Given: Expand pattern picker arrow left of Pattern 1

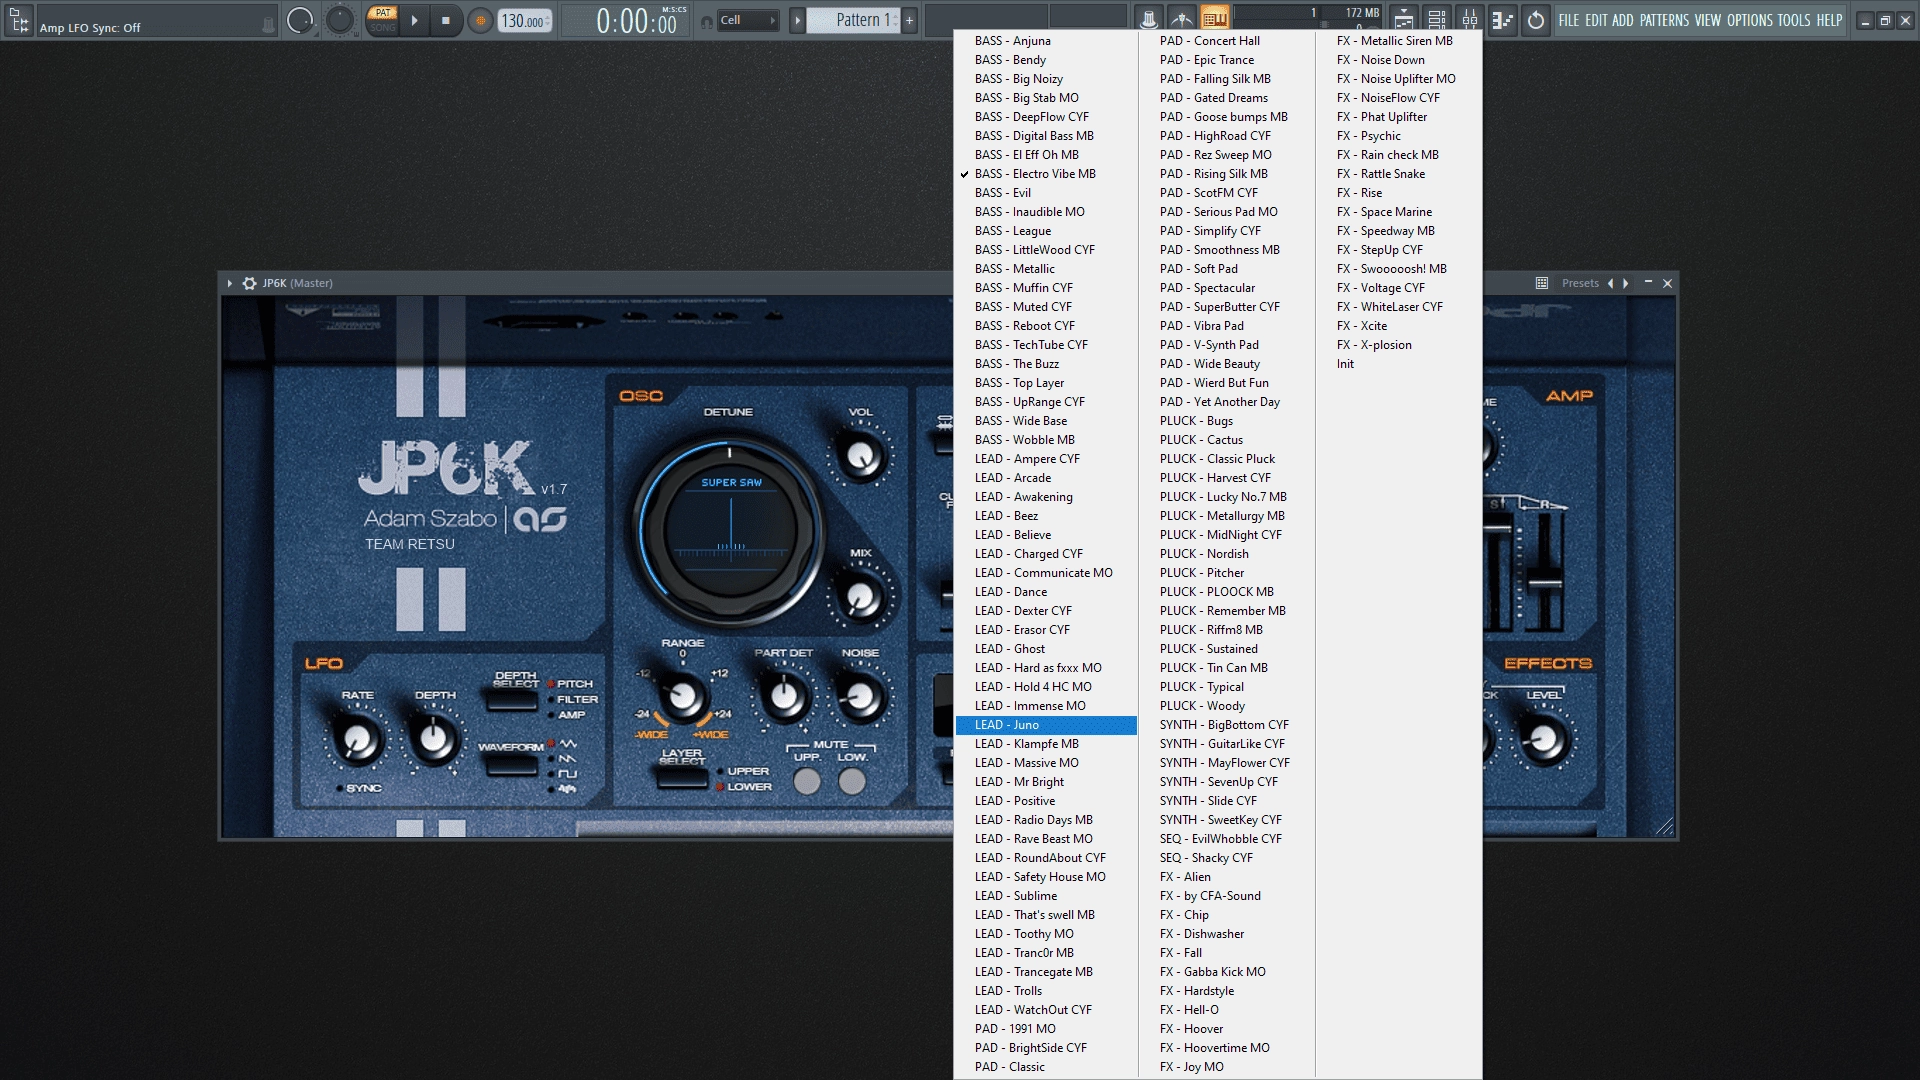Looking at the screenshot, I should (797, 20).
